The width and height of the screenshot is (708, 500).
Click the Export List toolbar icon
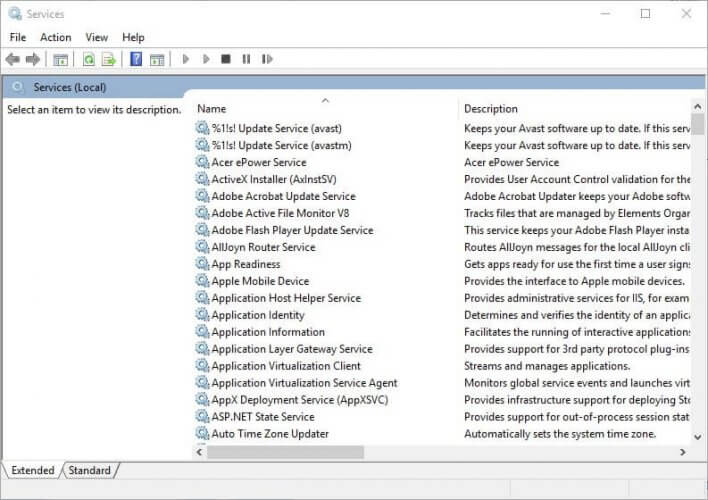(x=109, y=59)
